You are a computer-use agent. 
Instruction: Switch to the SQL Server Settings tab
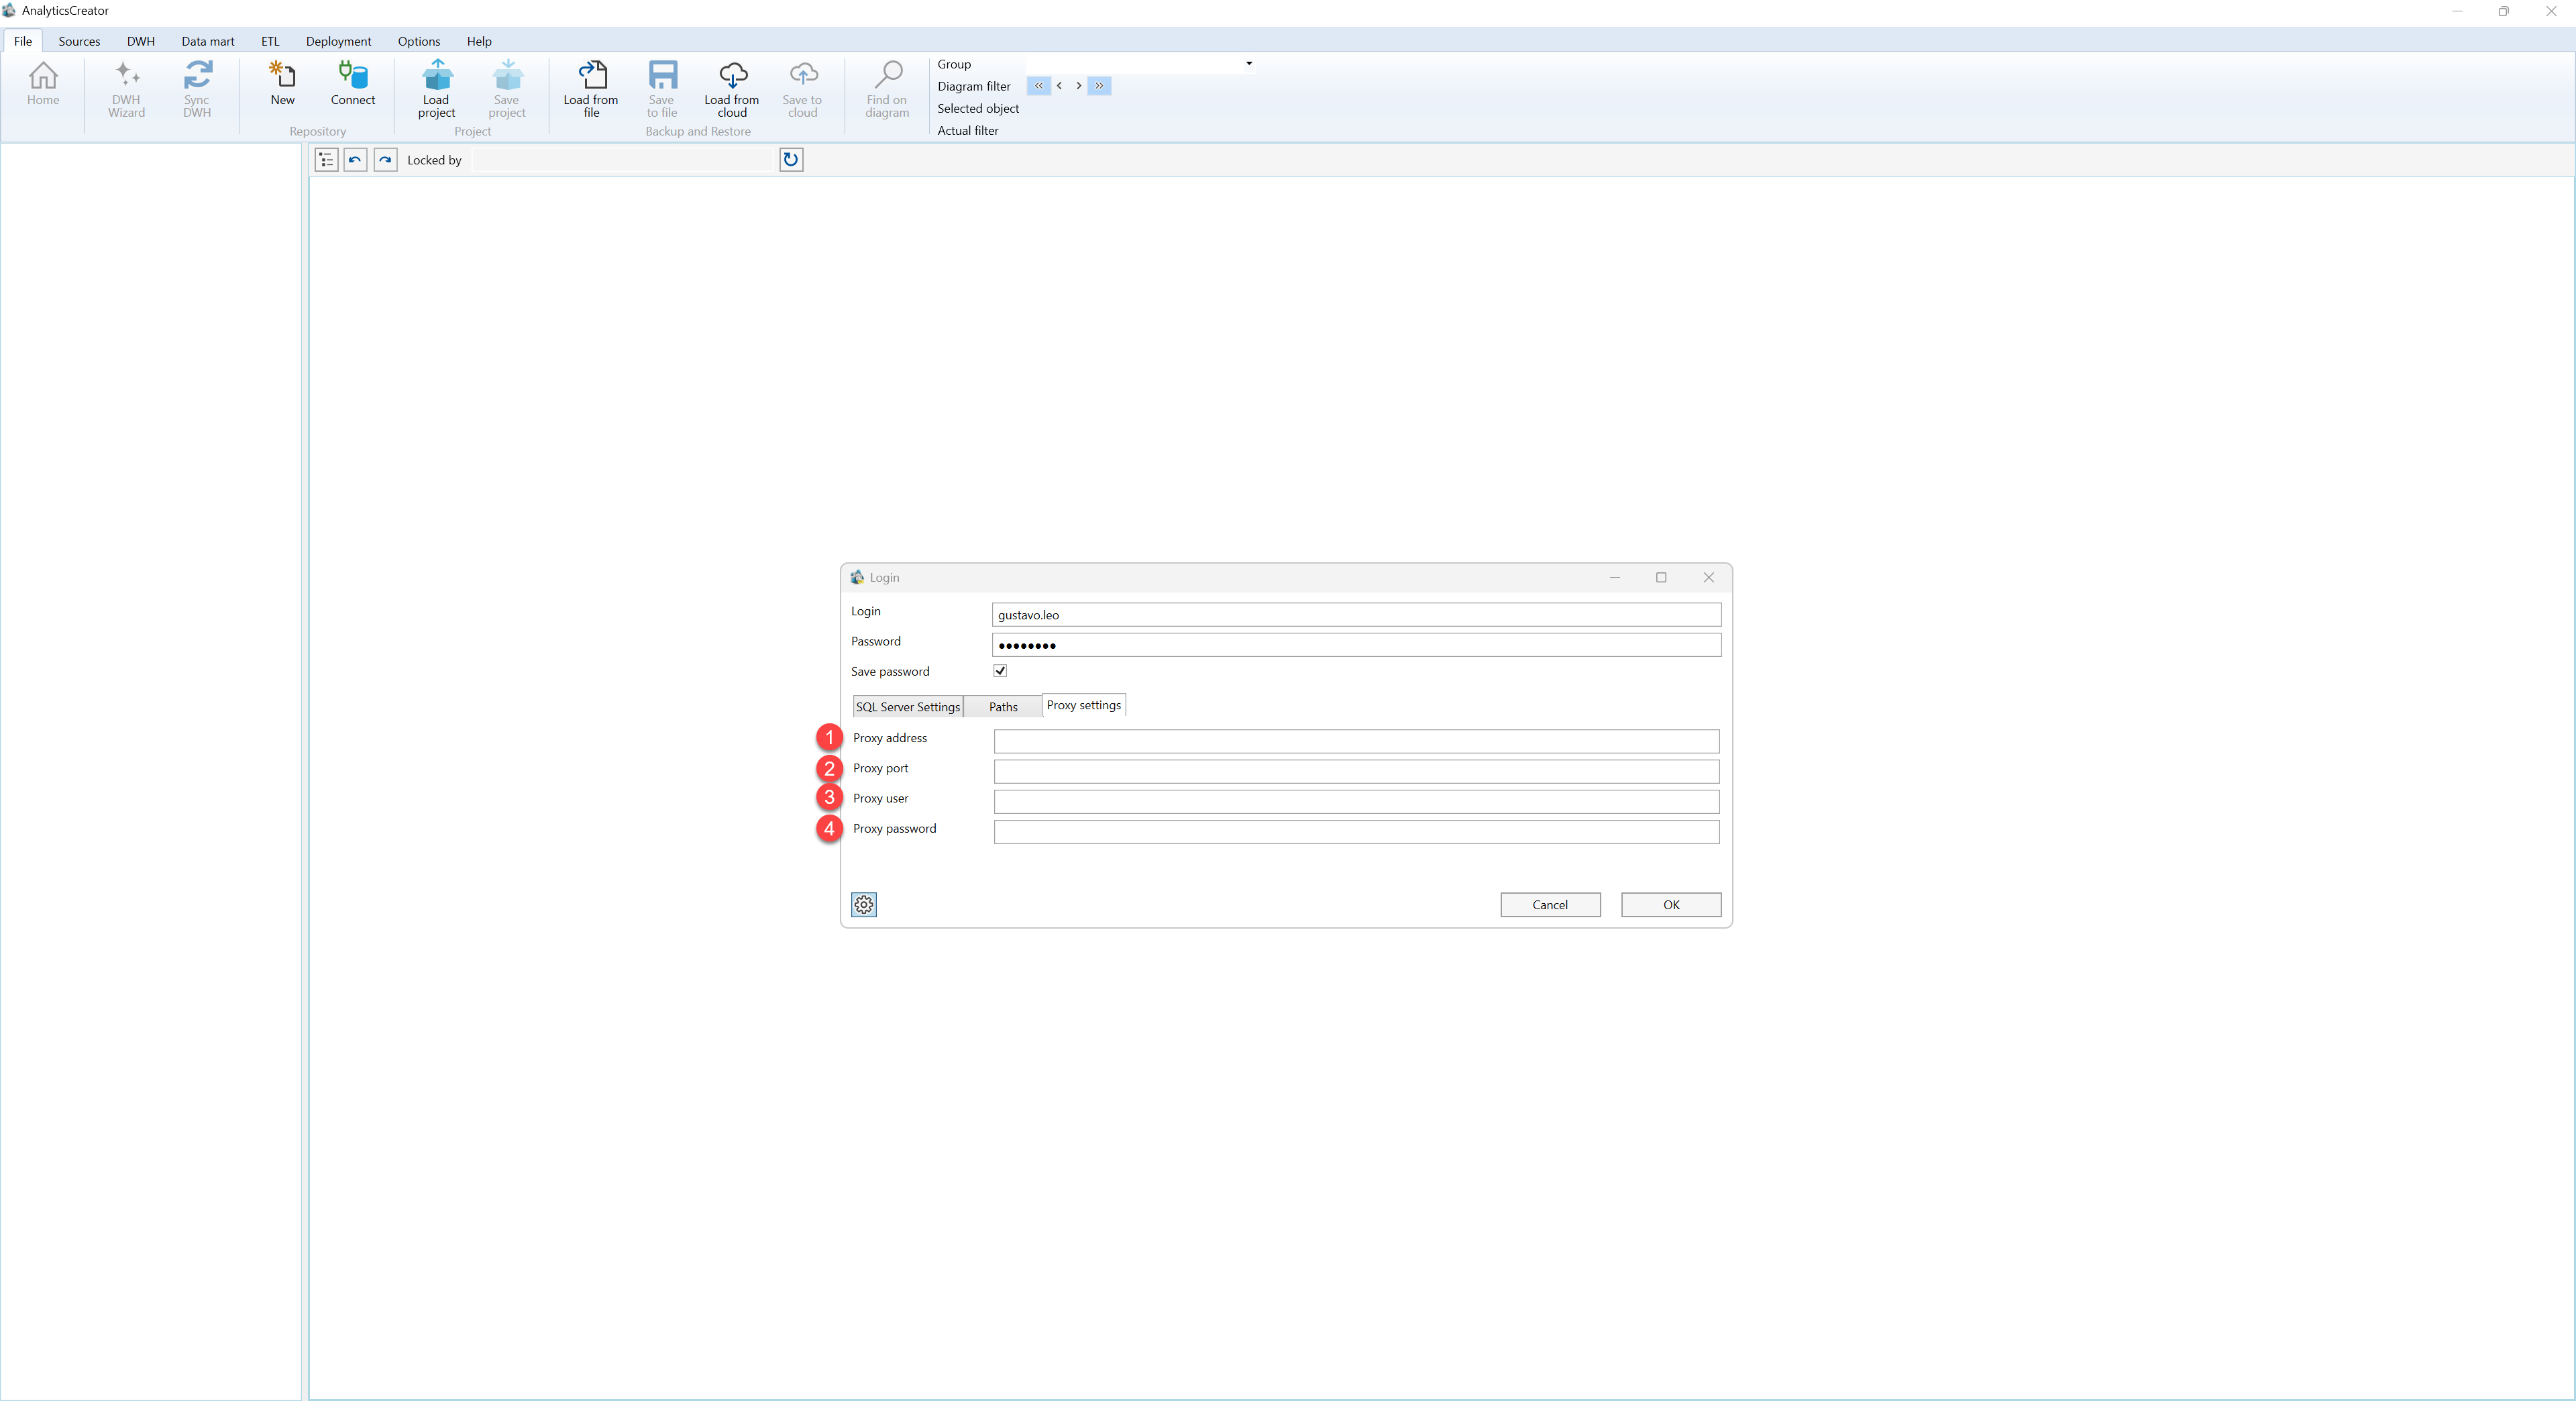[908, 707]
